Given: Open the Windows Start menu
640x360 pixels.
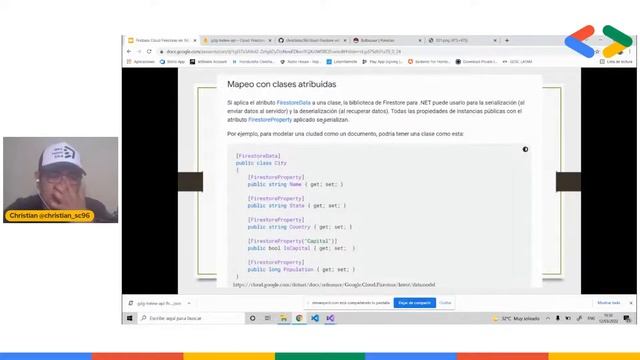Looking at the screenshot, I should coord(130,318).
